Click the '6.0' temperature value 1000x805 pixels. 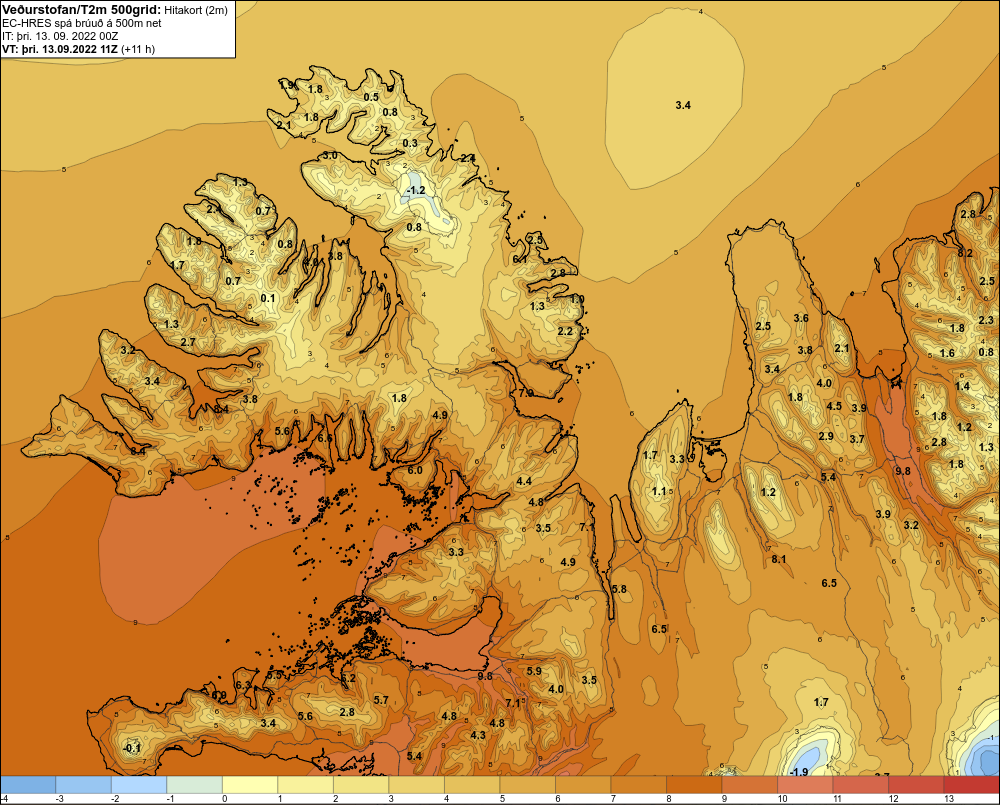(415, 470)
